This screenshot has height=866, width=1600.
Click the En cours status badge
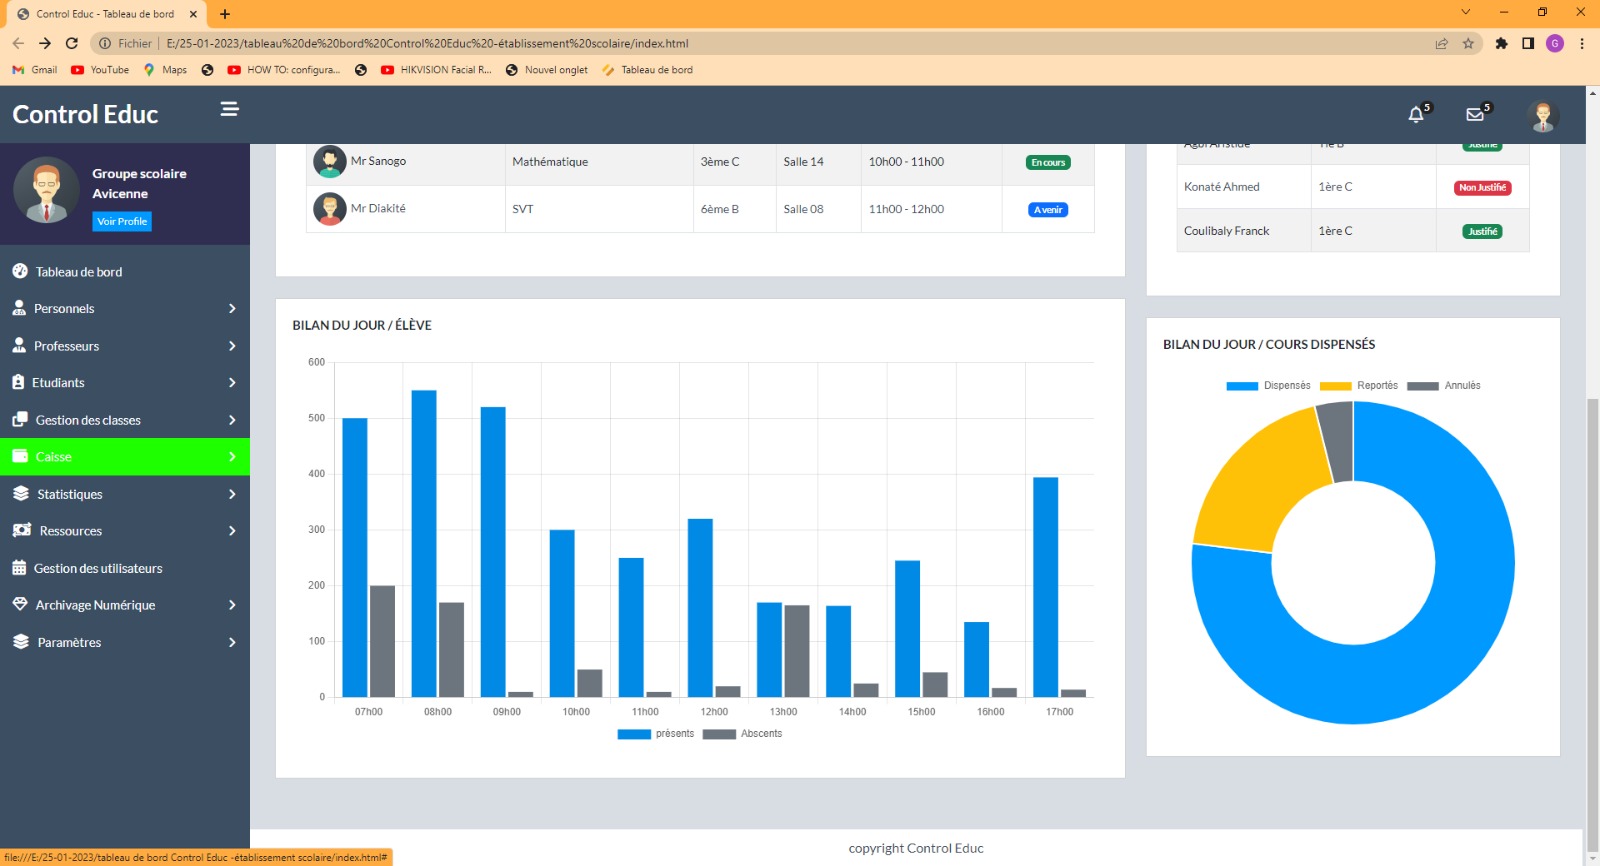(x=1048, y=162)
